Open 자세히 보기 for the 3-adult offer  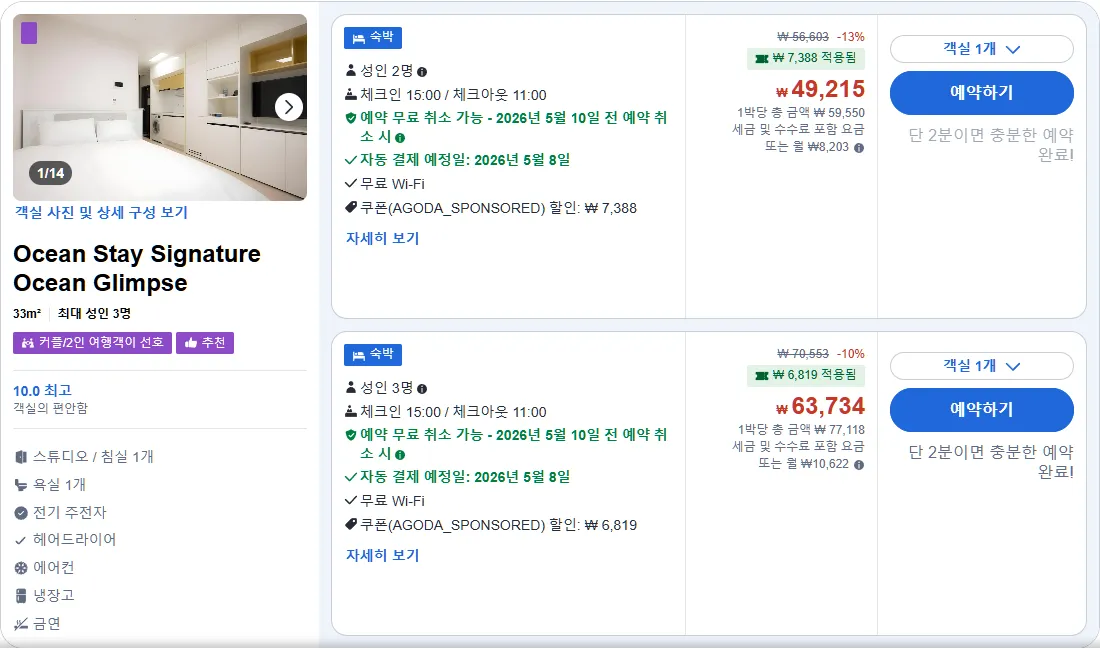382,556
